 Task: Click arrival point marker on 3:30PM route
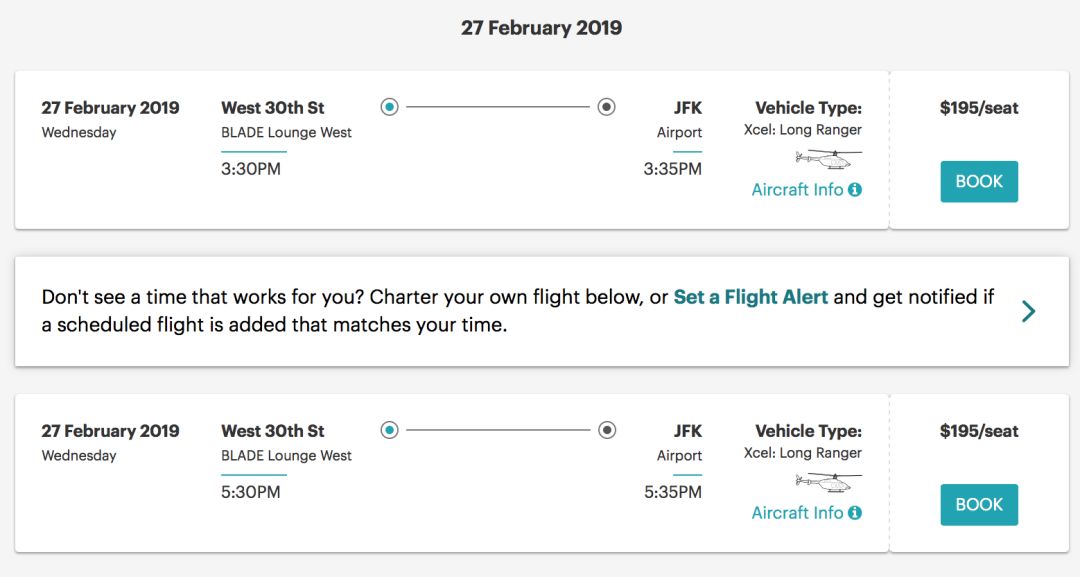(x=606, y=107)
